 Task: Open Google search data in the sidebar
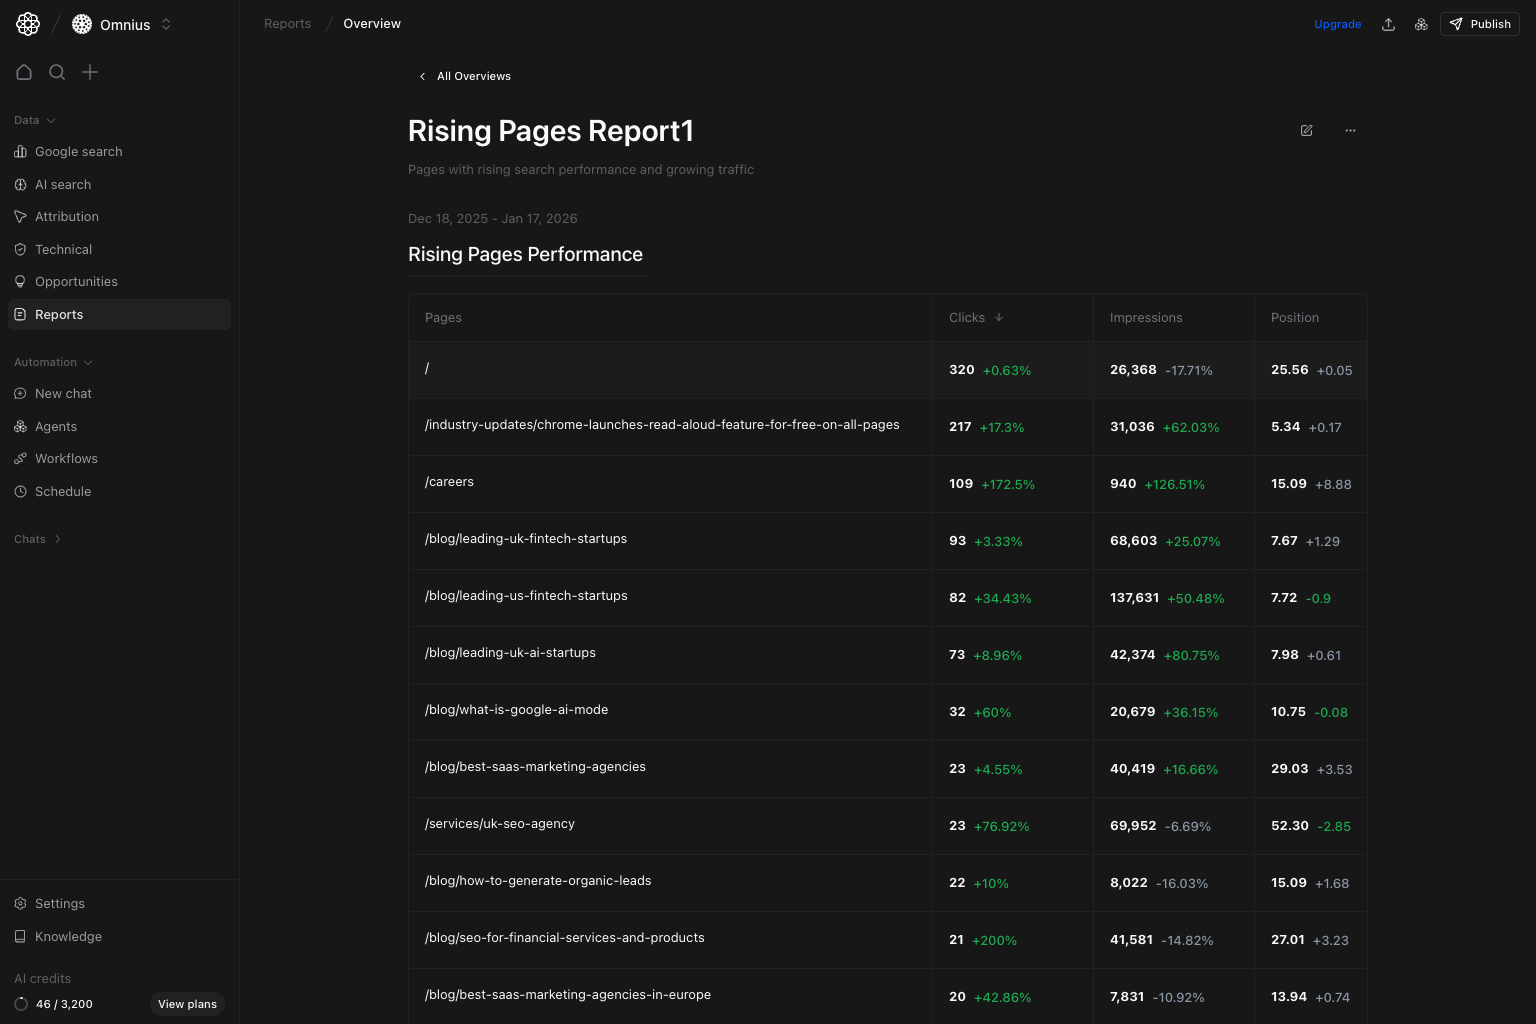click(x=78, y=151)
